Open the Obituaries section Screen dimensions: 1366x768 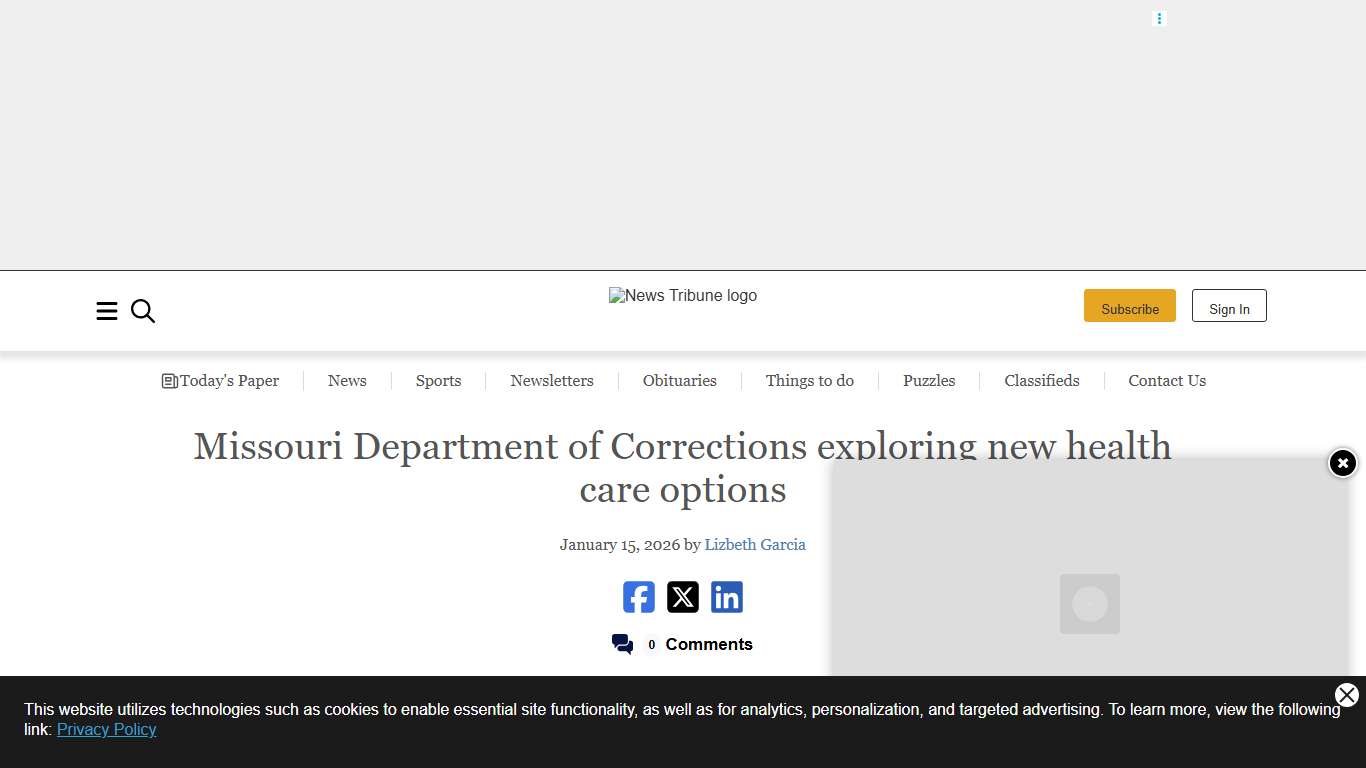click(x=680, y=380)
